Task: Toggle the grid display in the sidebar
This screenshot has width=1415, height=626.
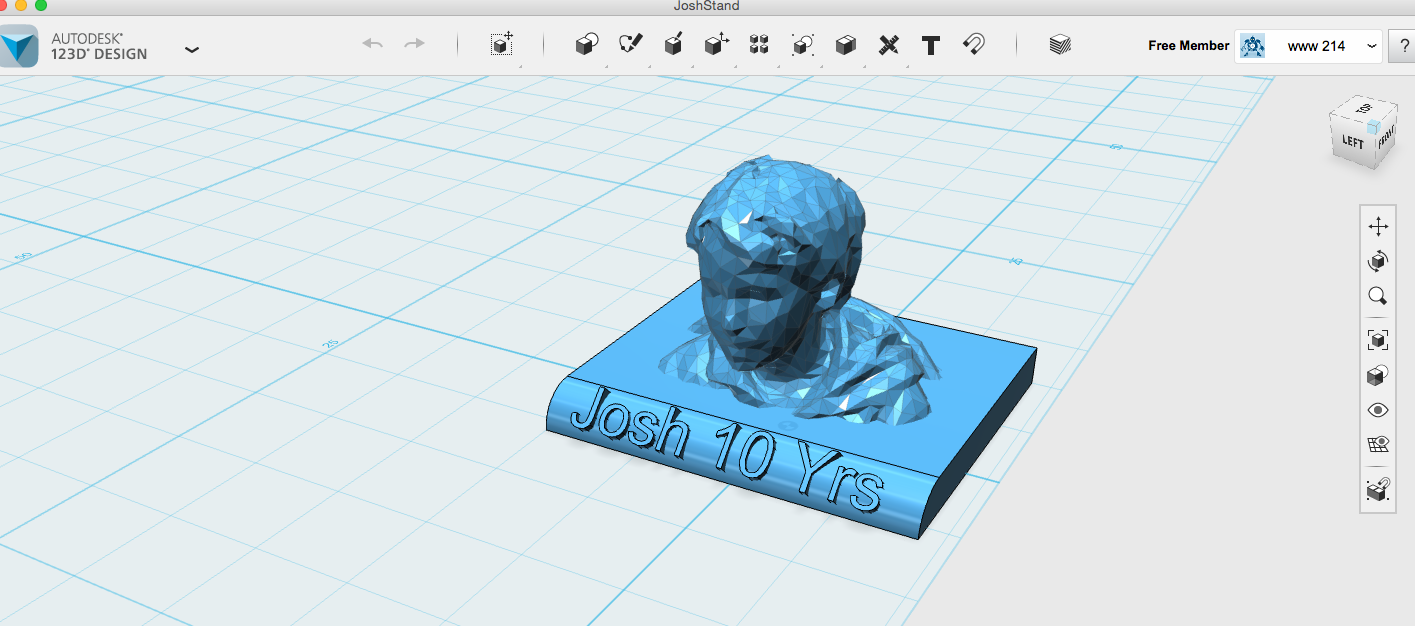Action: click(x=1377, y=446)
